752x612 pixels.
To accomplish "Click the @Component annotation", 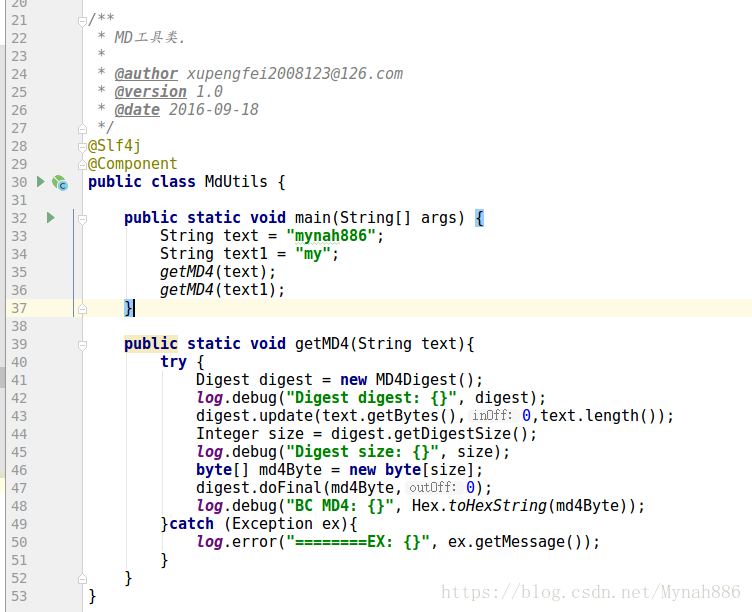I will (132, 164).
